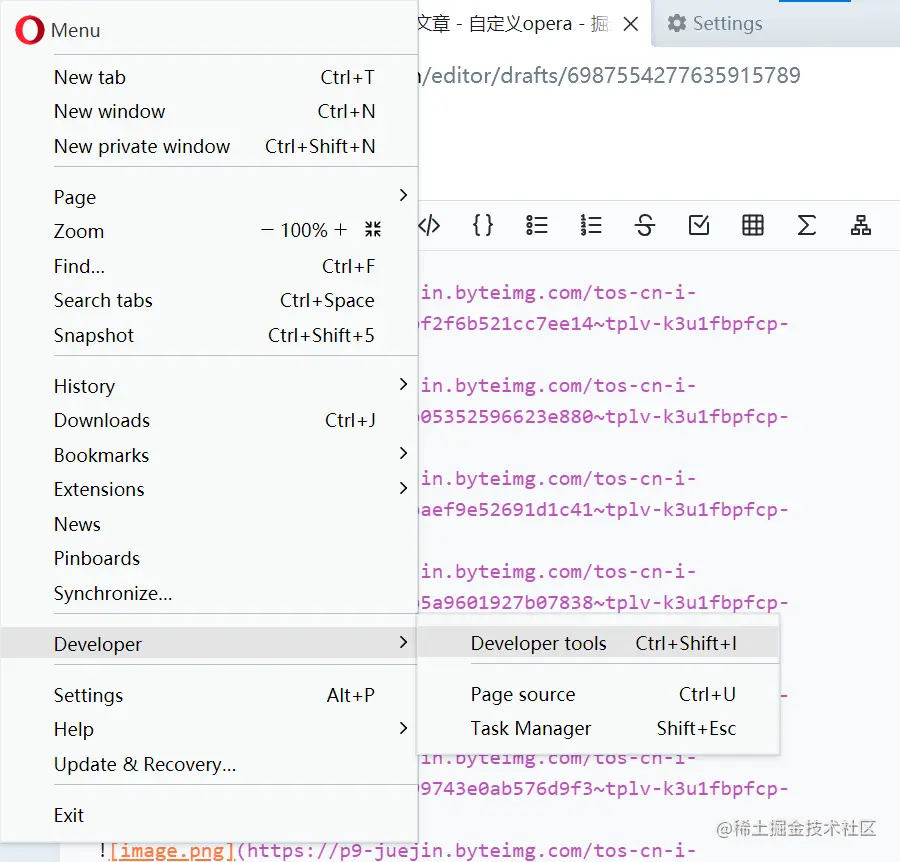900x862 pixels.
Task: Insert table icon in editor toolbar
Action: 752,225
